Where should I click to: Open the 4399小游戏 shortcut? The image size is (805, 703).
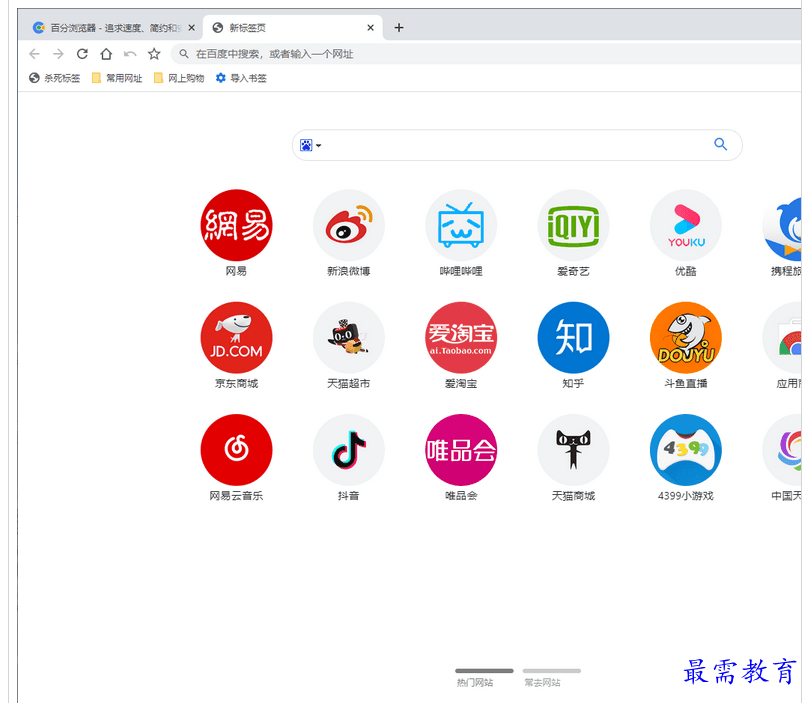(x=685, y=450)
